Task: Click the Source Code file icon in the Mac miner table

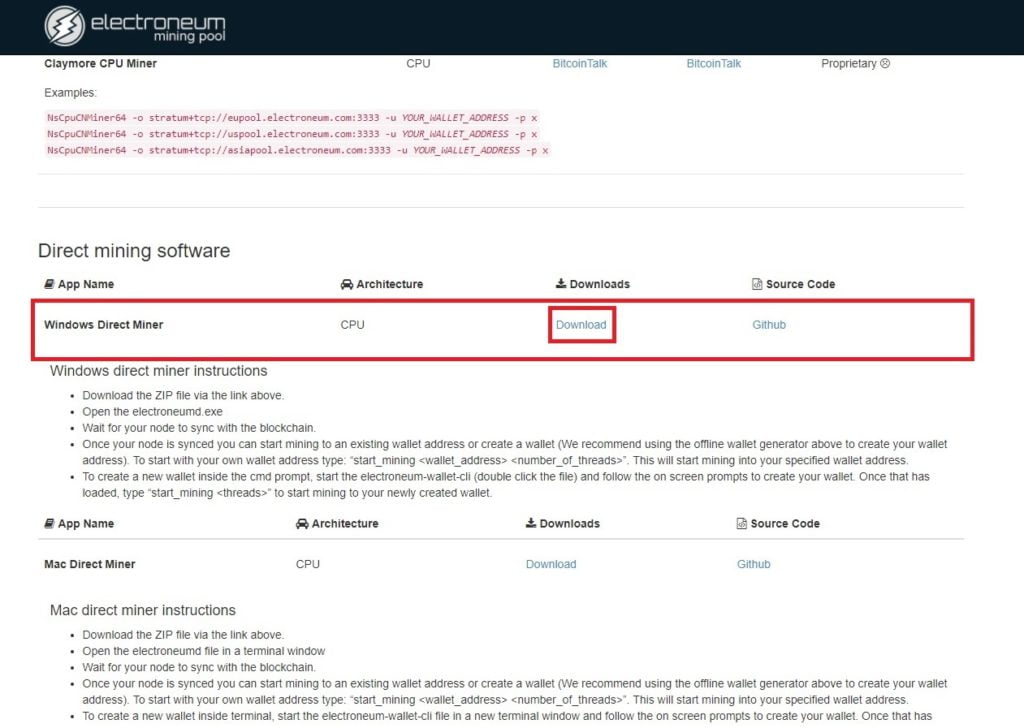Action: (741, 524)
